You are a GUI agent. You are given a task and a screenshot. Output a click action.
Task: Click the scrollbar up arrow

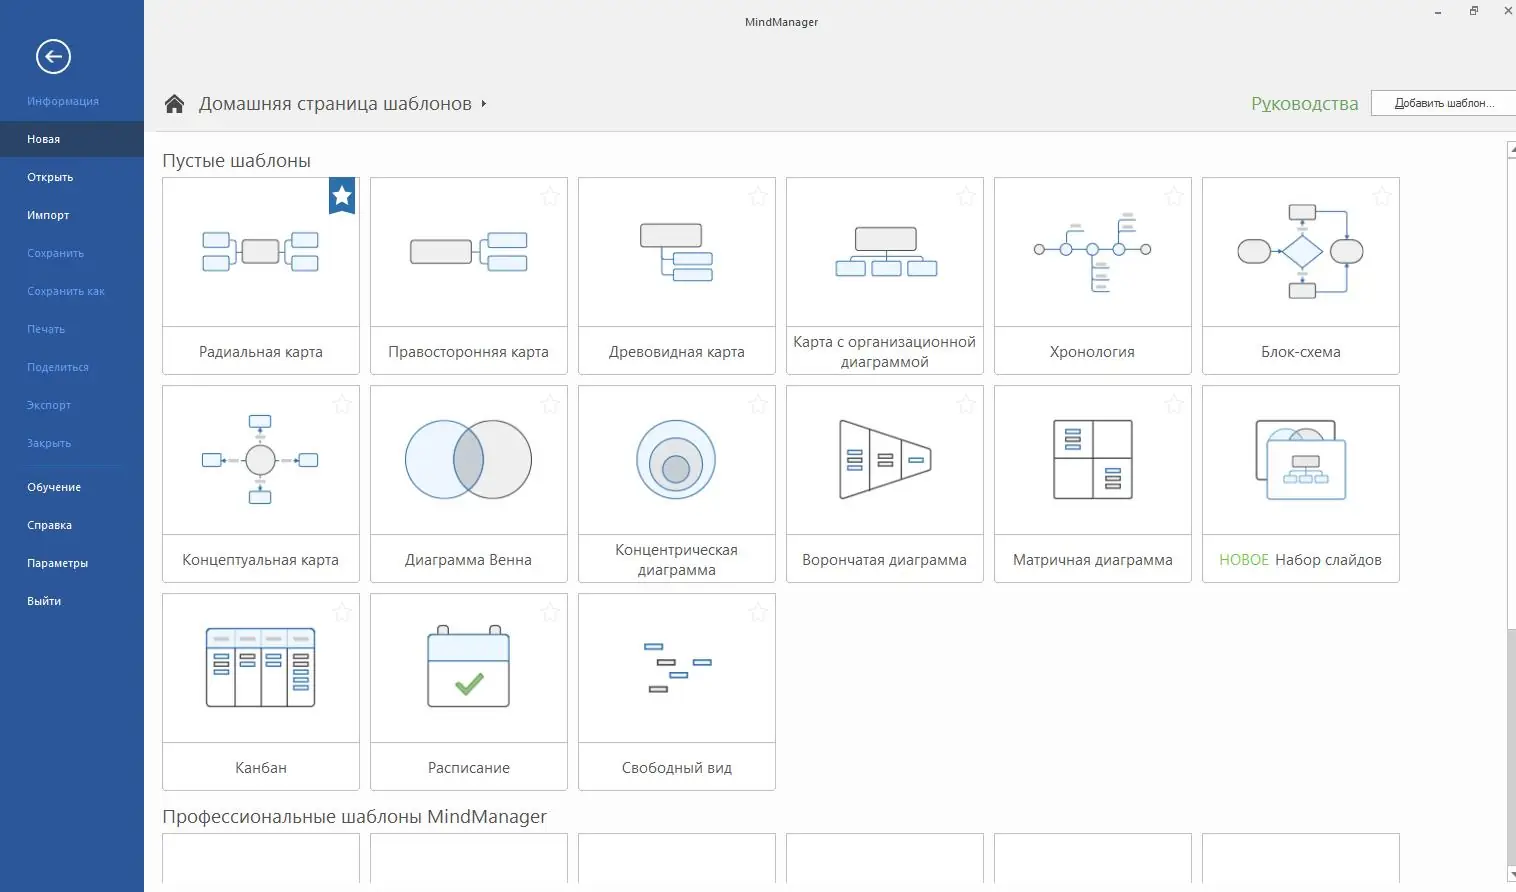pos(1511,149)
